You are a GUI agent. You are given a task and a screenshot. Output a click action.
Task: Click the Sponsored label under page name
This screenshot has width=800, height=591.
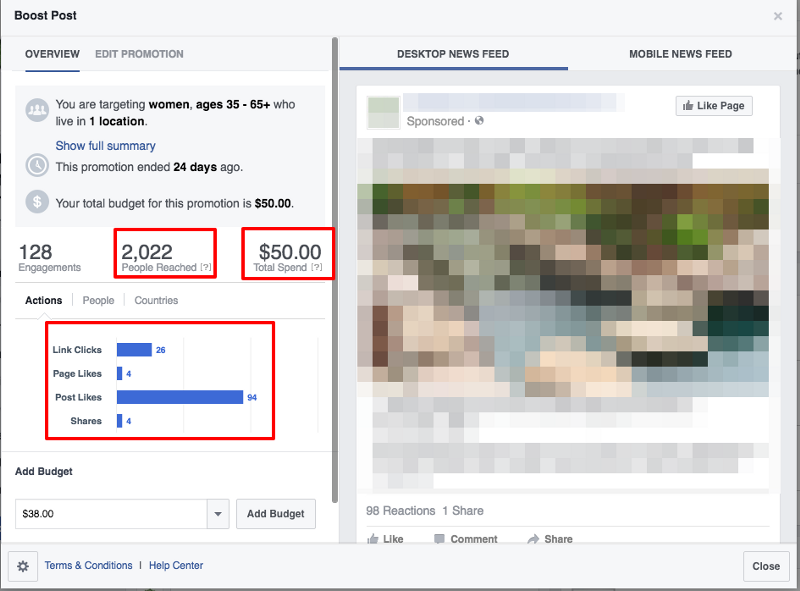[x=435, y=121]
